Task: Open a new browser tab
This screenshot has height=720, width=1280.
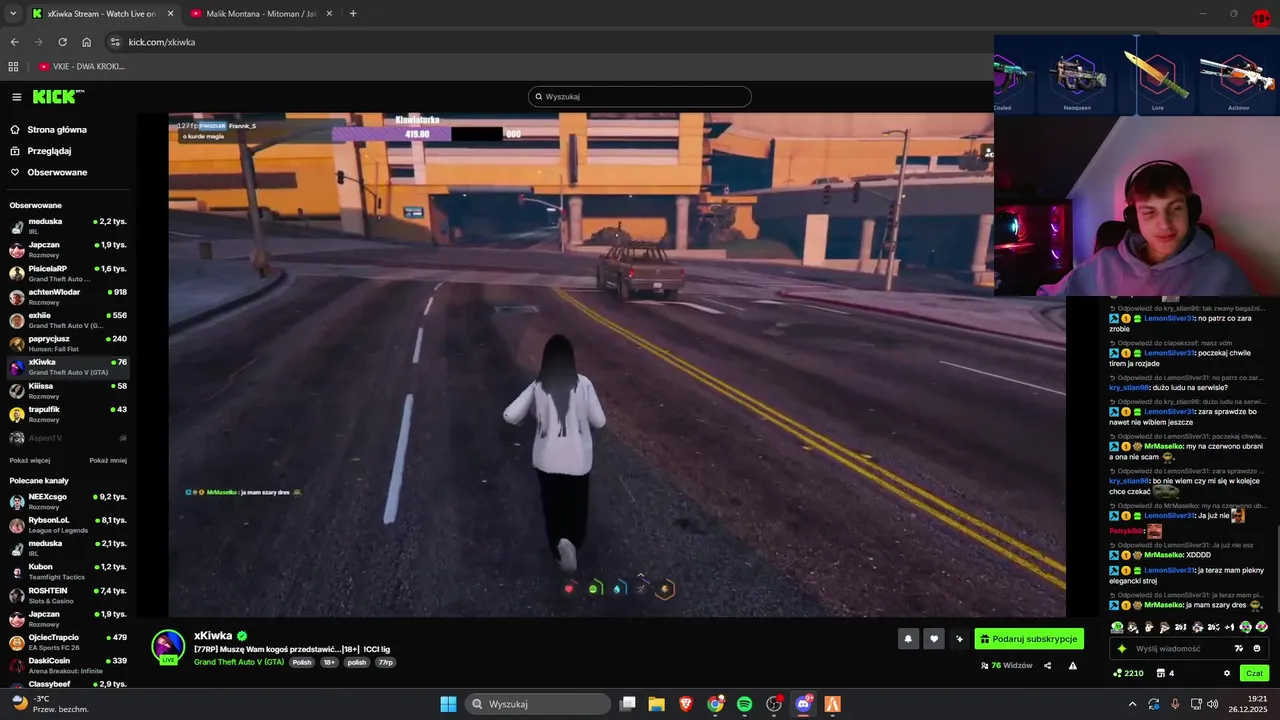Action: 353,14
